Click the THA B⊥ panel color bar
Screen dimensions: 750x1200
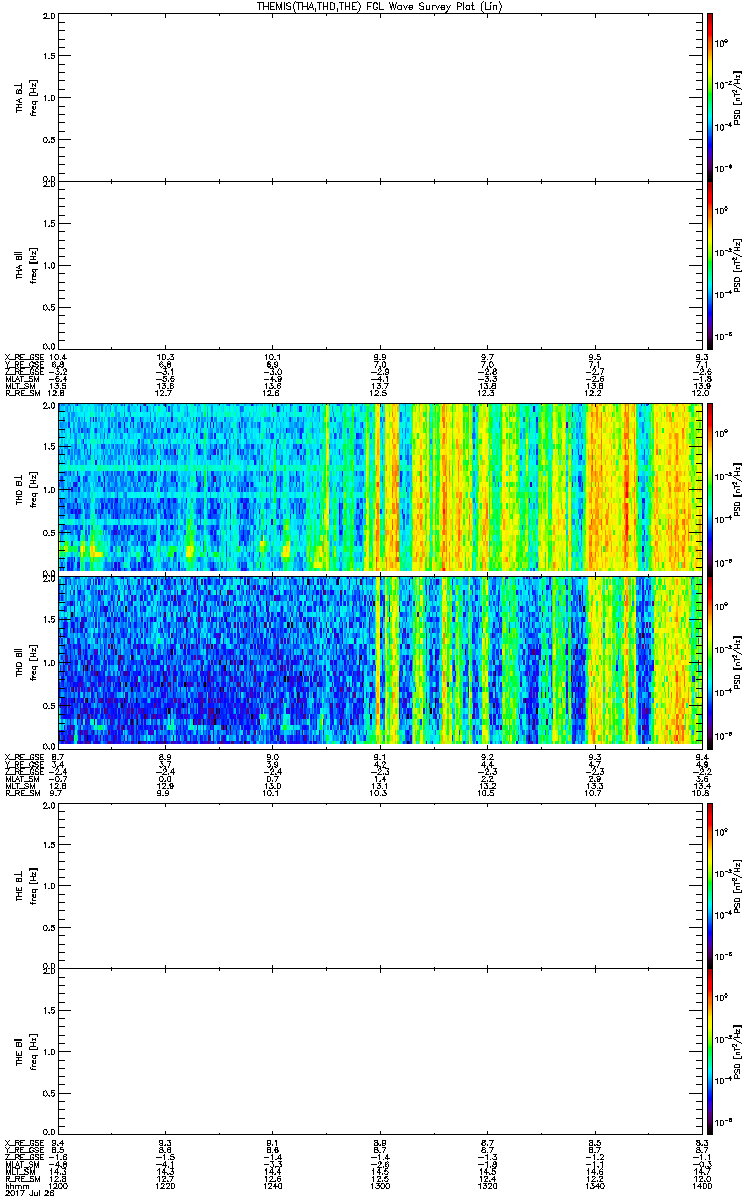709,96
